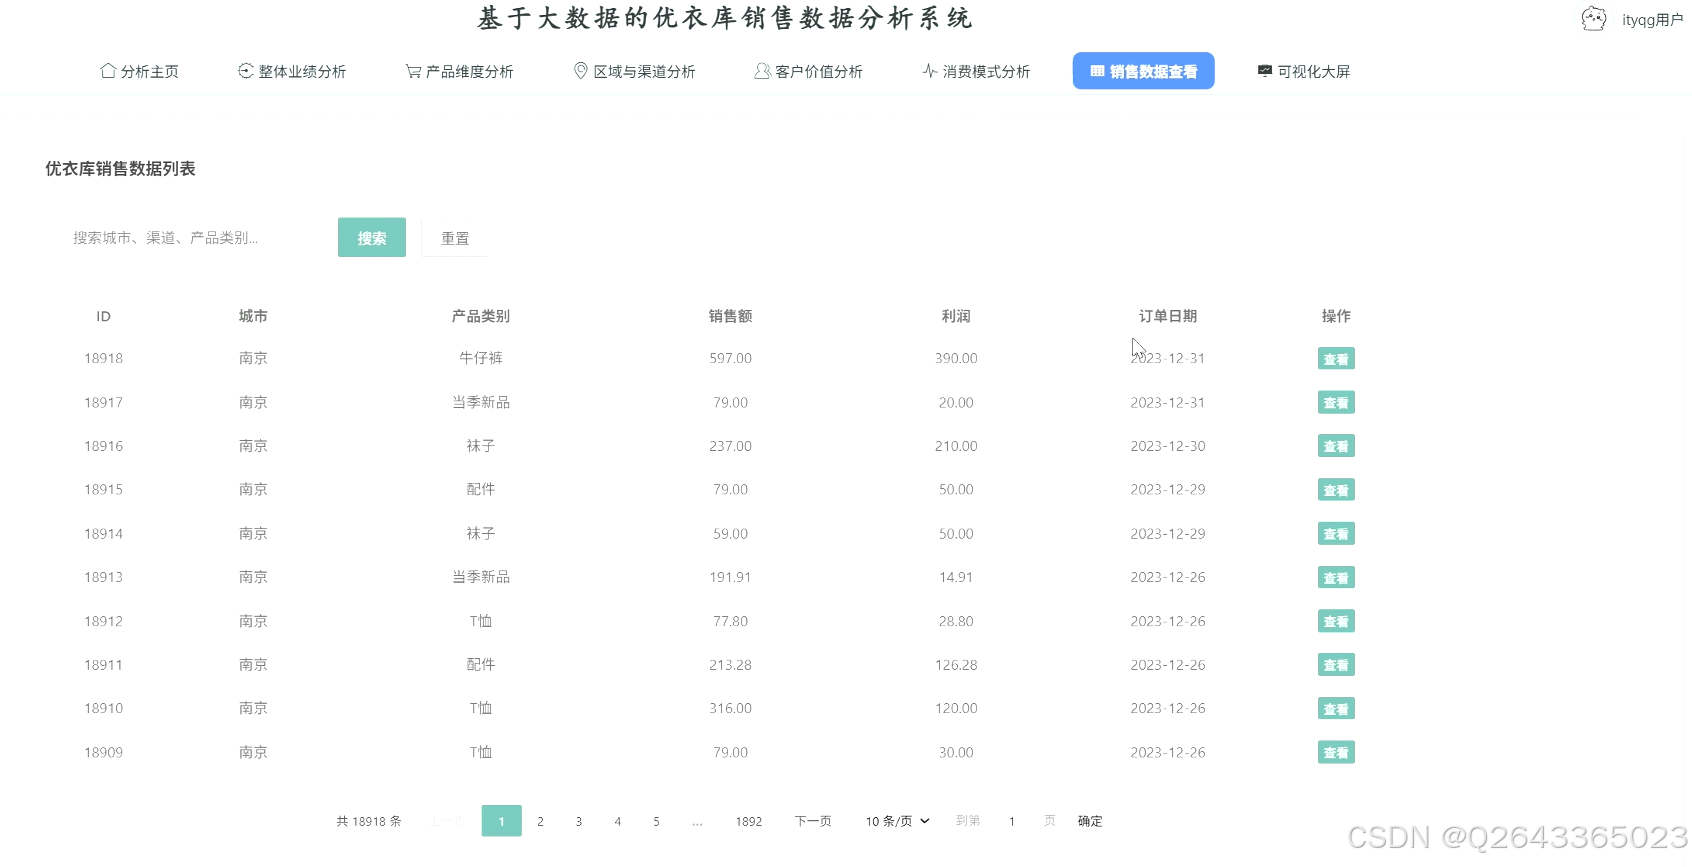Click the page jump number input

tap(1012, 821)
